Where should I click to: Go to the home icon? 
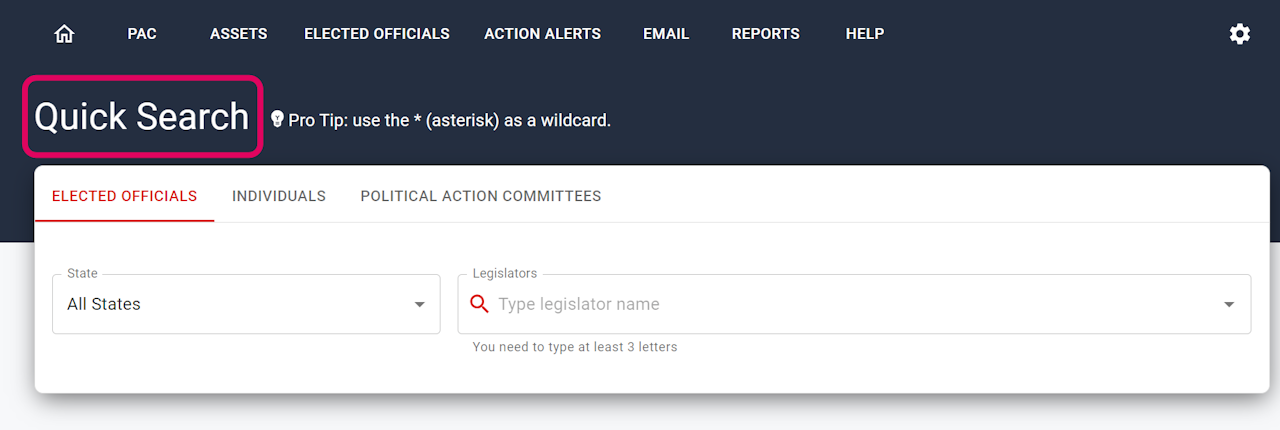tap(64, 34)
